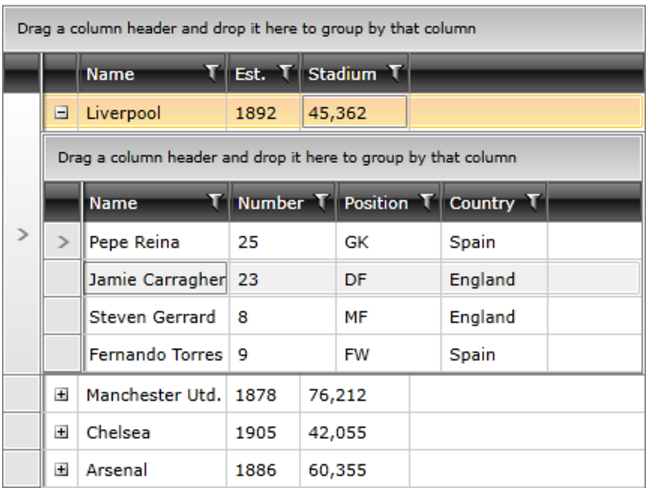The width and height of the screenshot is (663, 503).
Task: Sort by Stadium column header
Action: pyautogui.click(x=342, y=74)
